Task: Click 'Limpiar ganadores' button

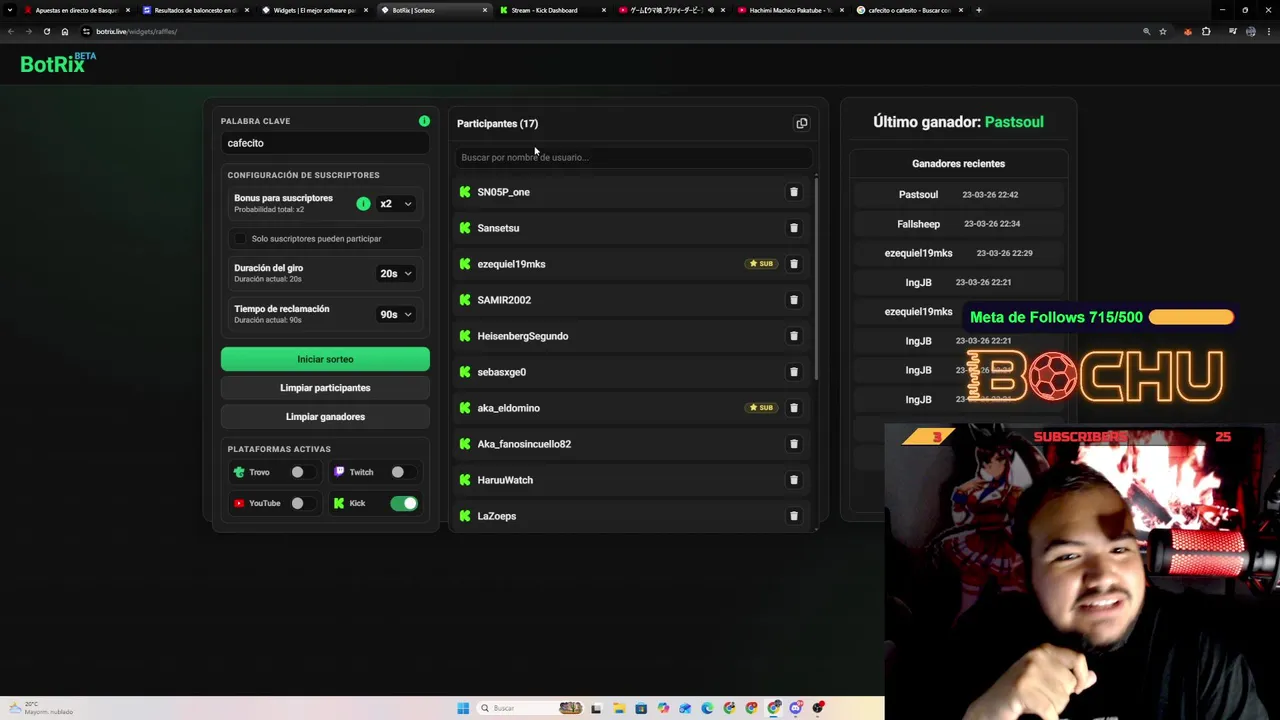Action: pos(325,417)
